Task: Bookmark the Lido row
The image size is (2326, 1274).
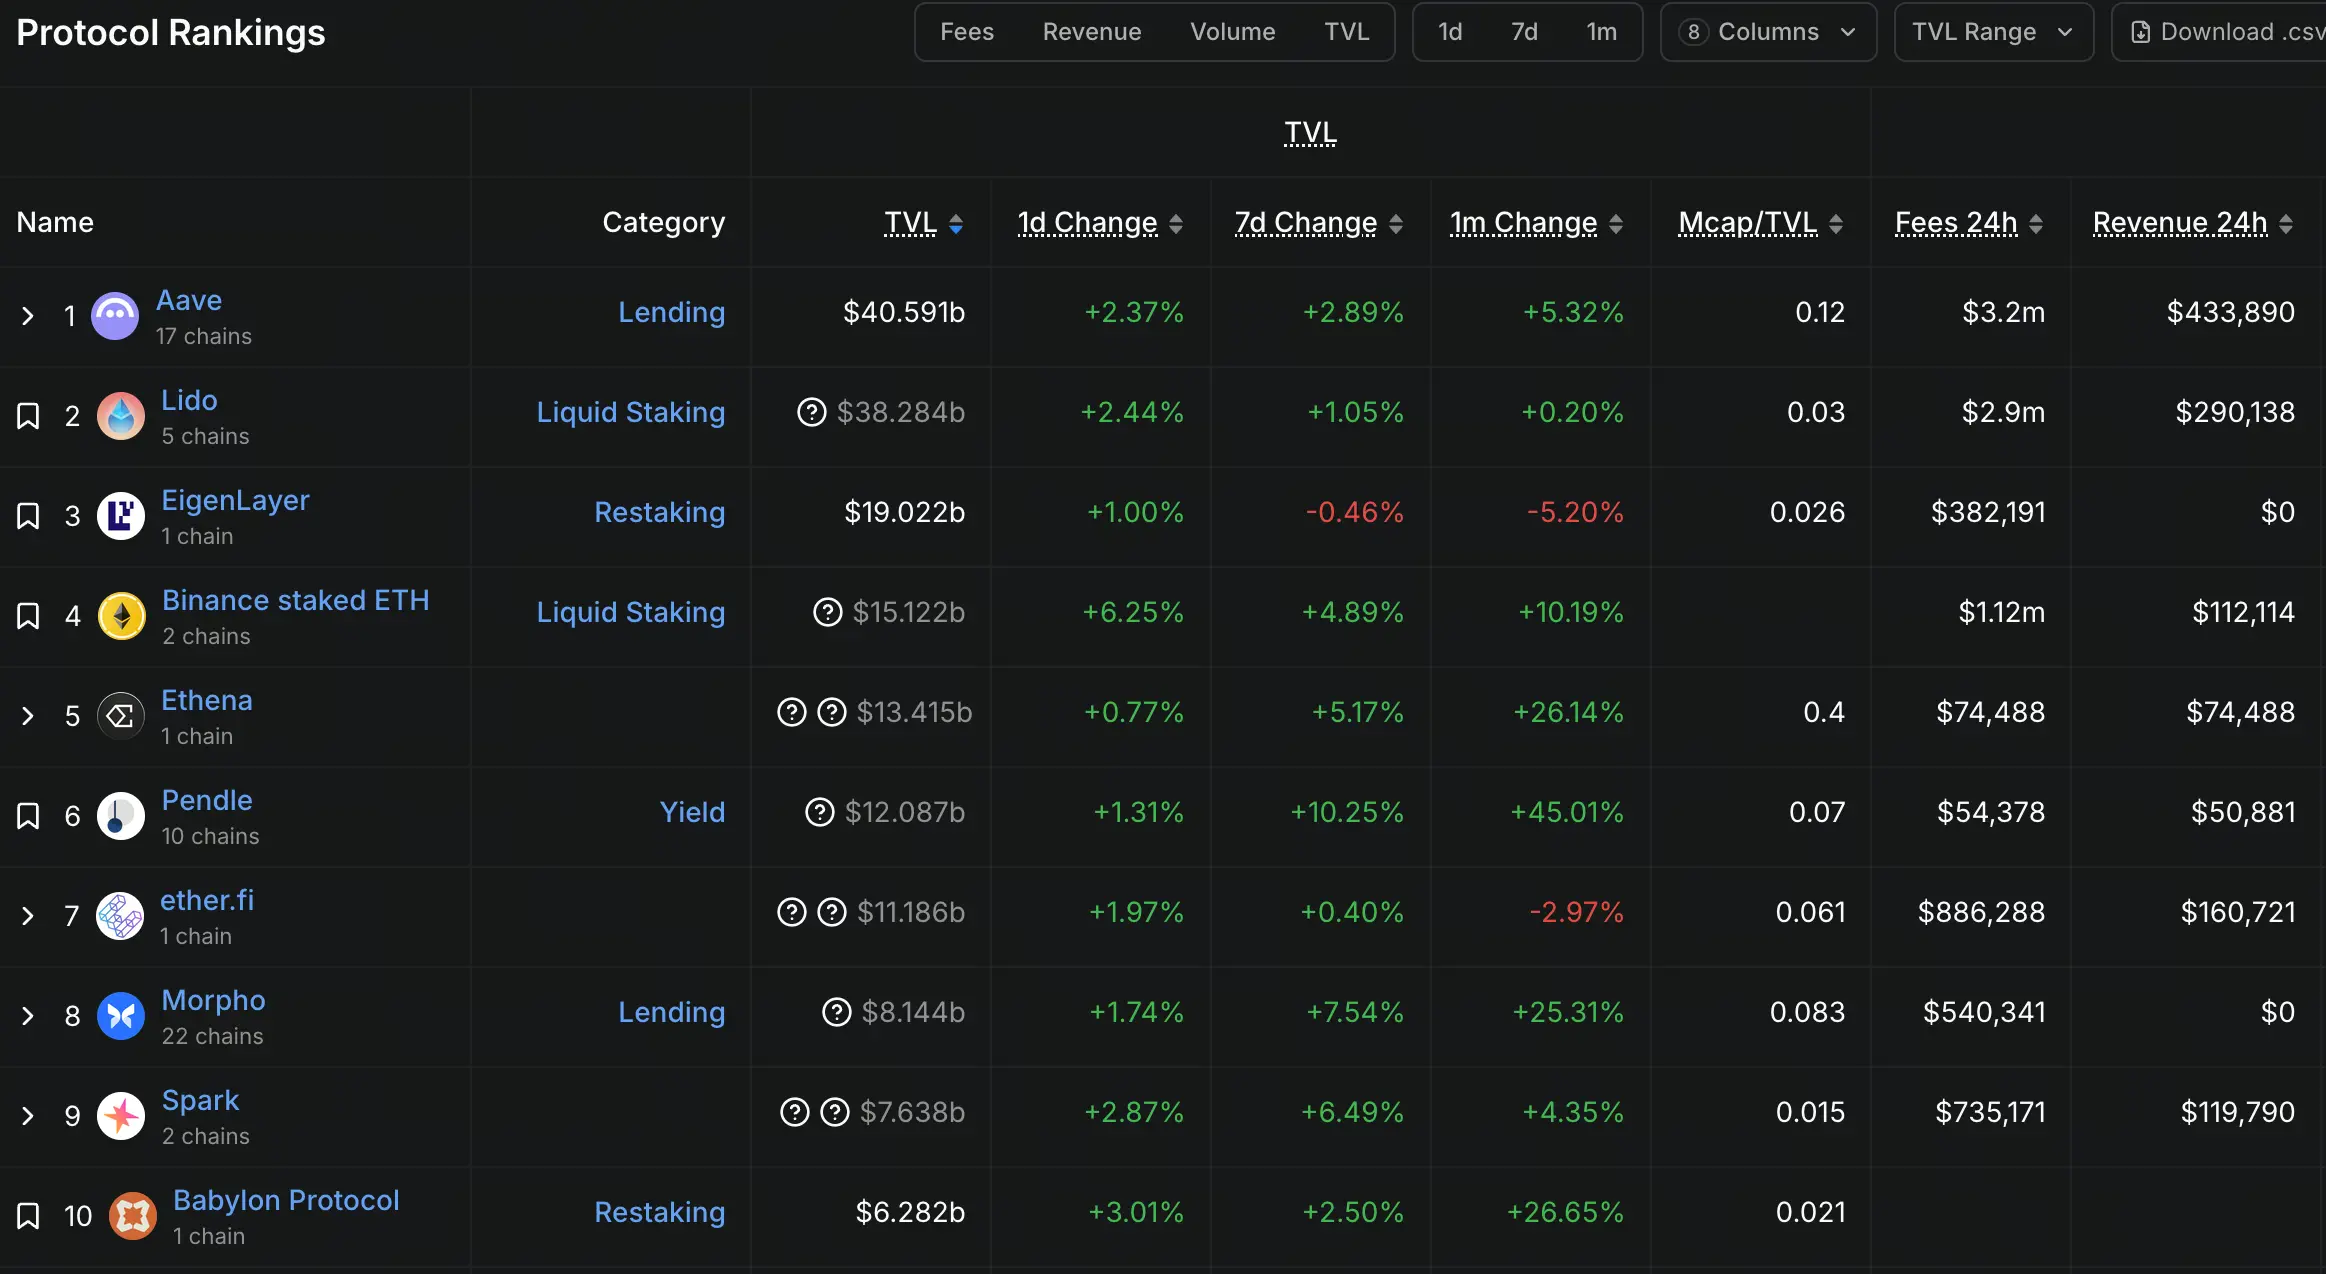Action: click(28, 416)
